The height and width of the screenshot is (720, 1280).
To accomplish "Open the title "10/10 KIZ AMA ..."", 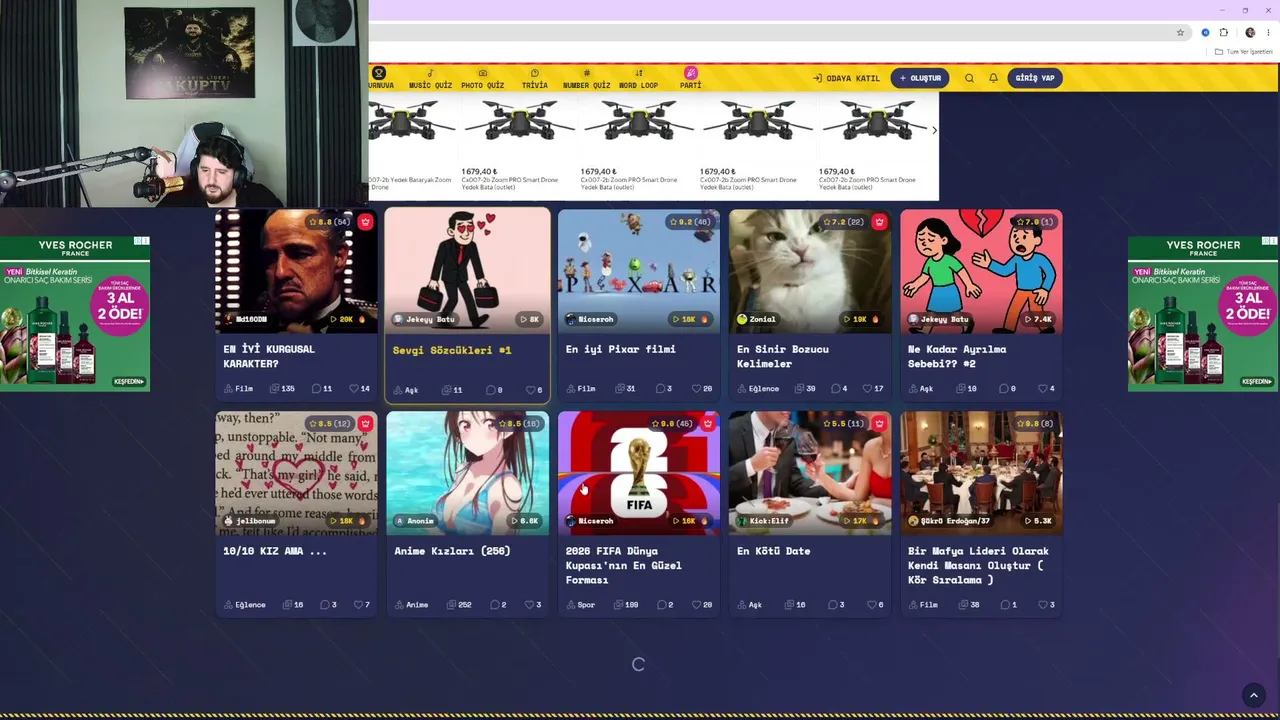I will click(x=275, y=551).
